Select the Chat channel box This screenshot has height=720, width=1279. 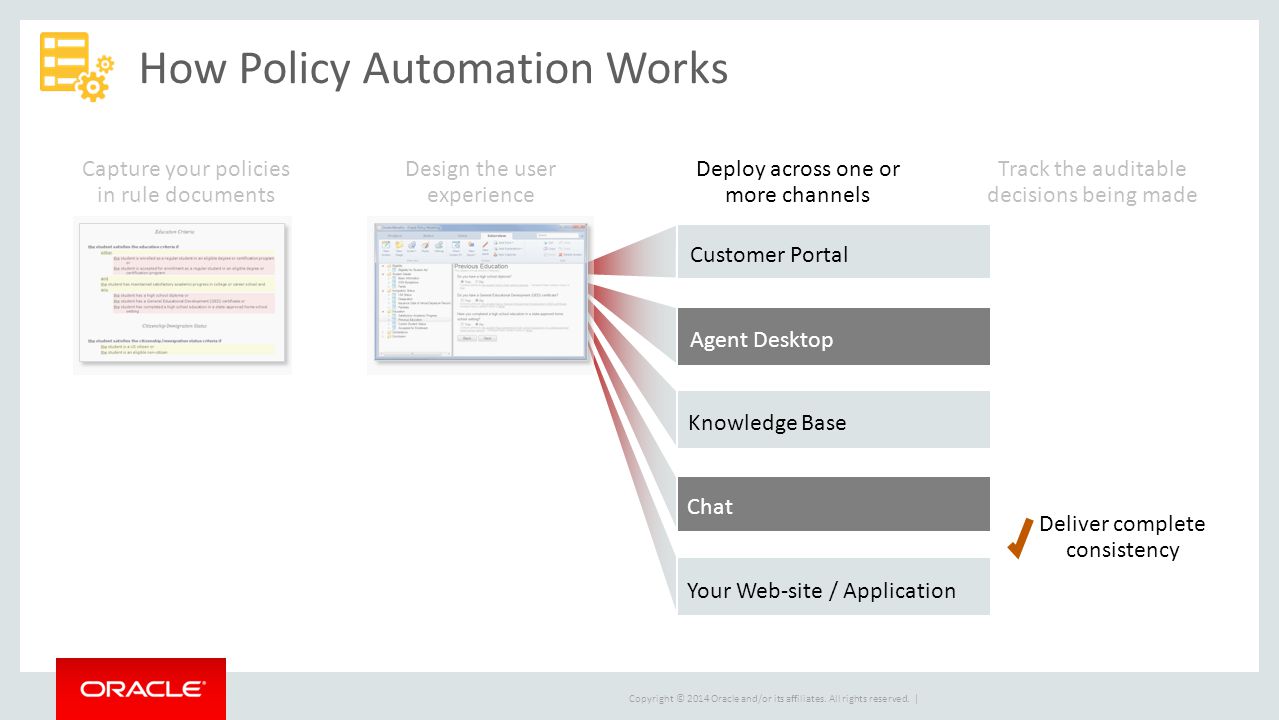pos(833,504)
